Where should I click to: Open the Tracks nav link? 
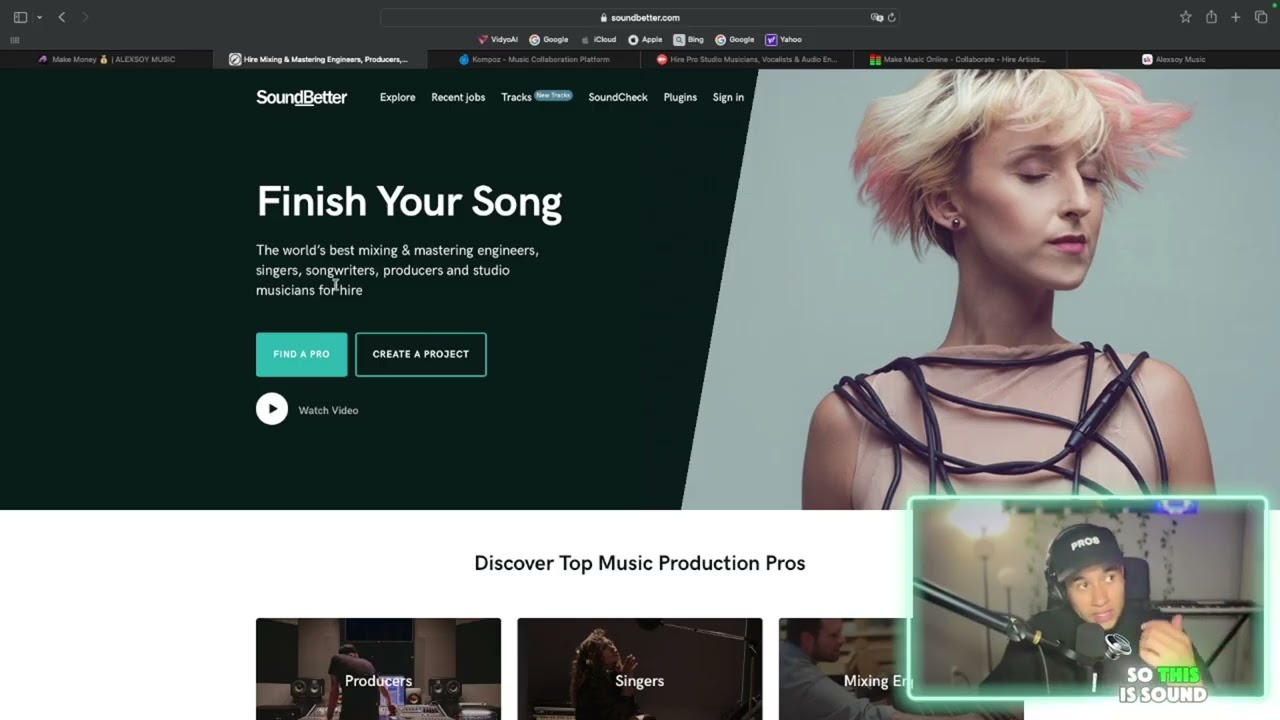tap(516, 97)
